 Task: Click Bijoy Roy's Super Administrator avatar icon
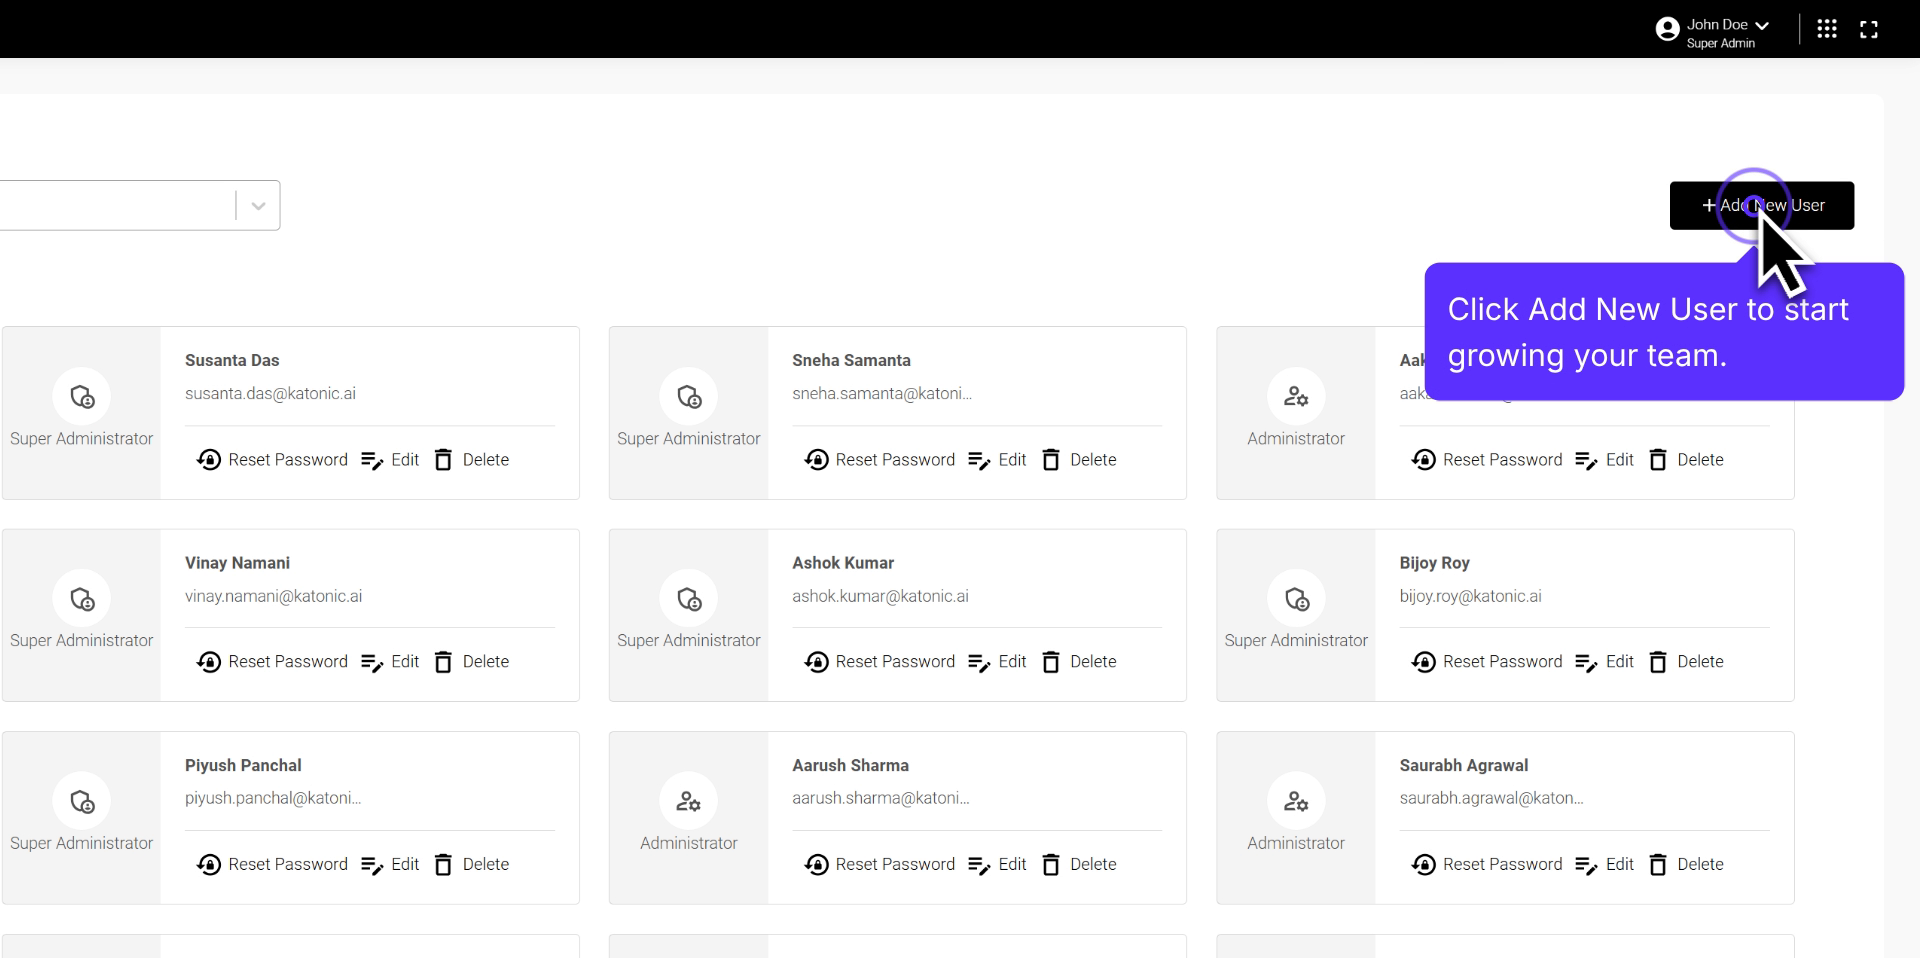point(1296,599)
